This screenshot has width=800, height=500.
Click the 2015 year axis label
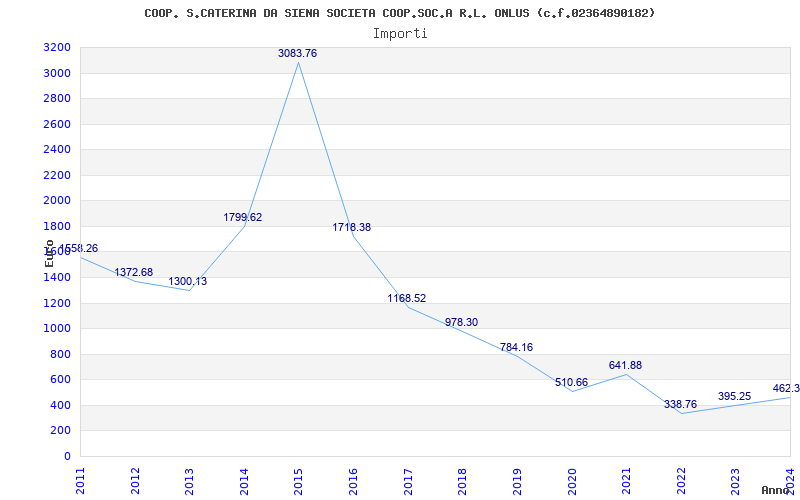[298, 481]
